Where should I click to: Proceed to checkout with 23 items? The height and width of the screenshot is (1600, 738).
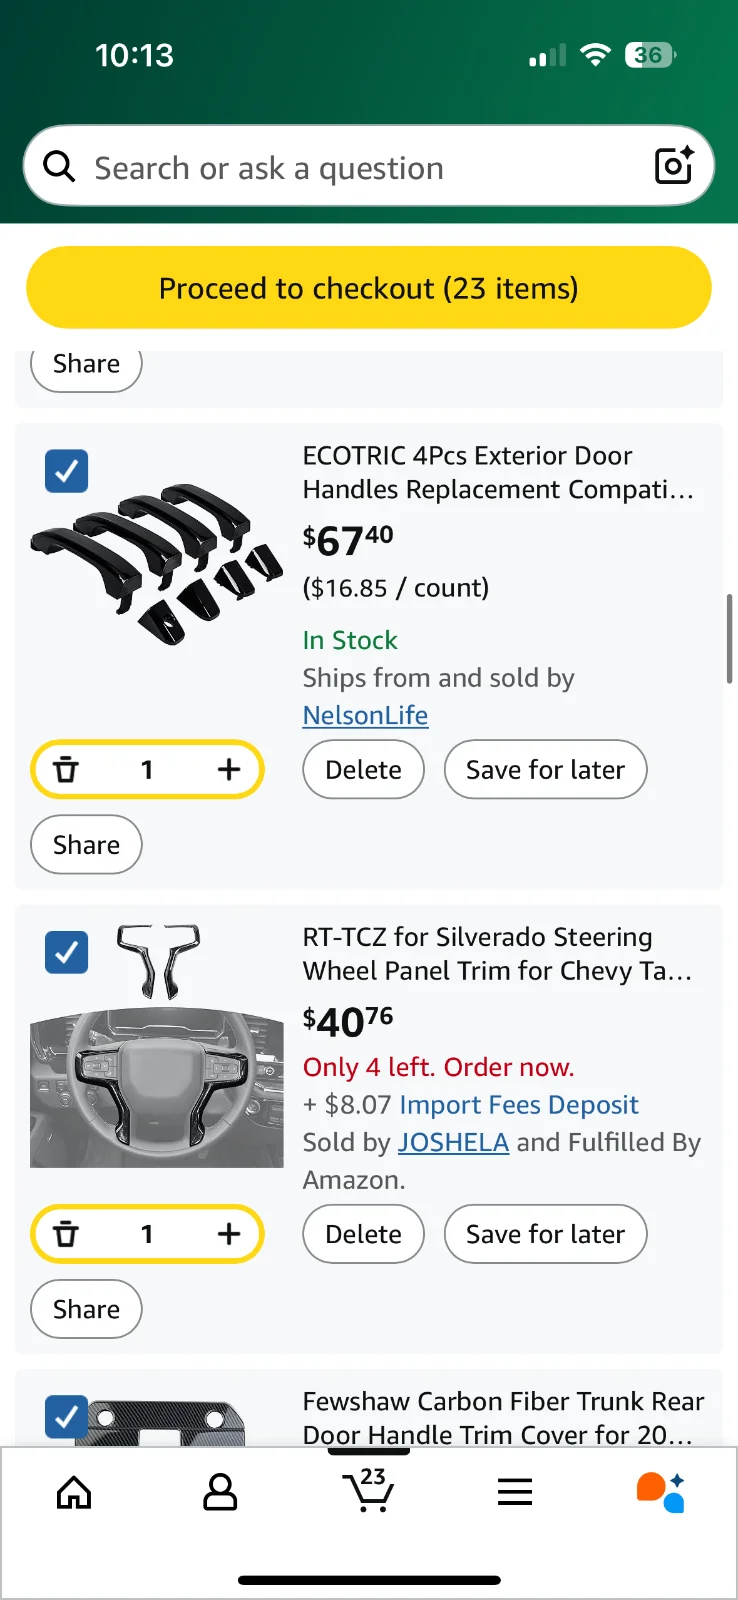369,288
